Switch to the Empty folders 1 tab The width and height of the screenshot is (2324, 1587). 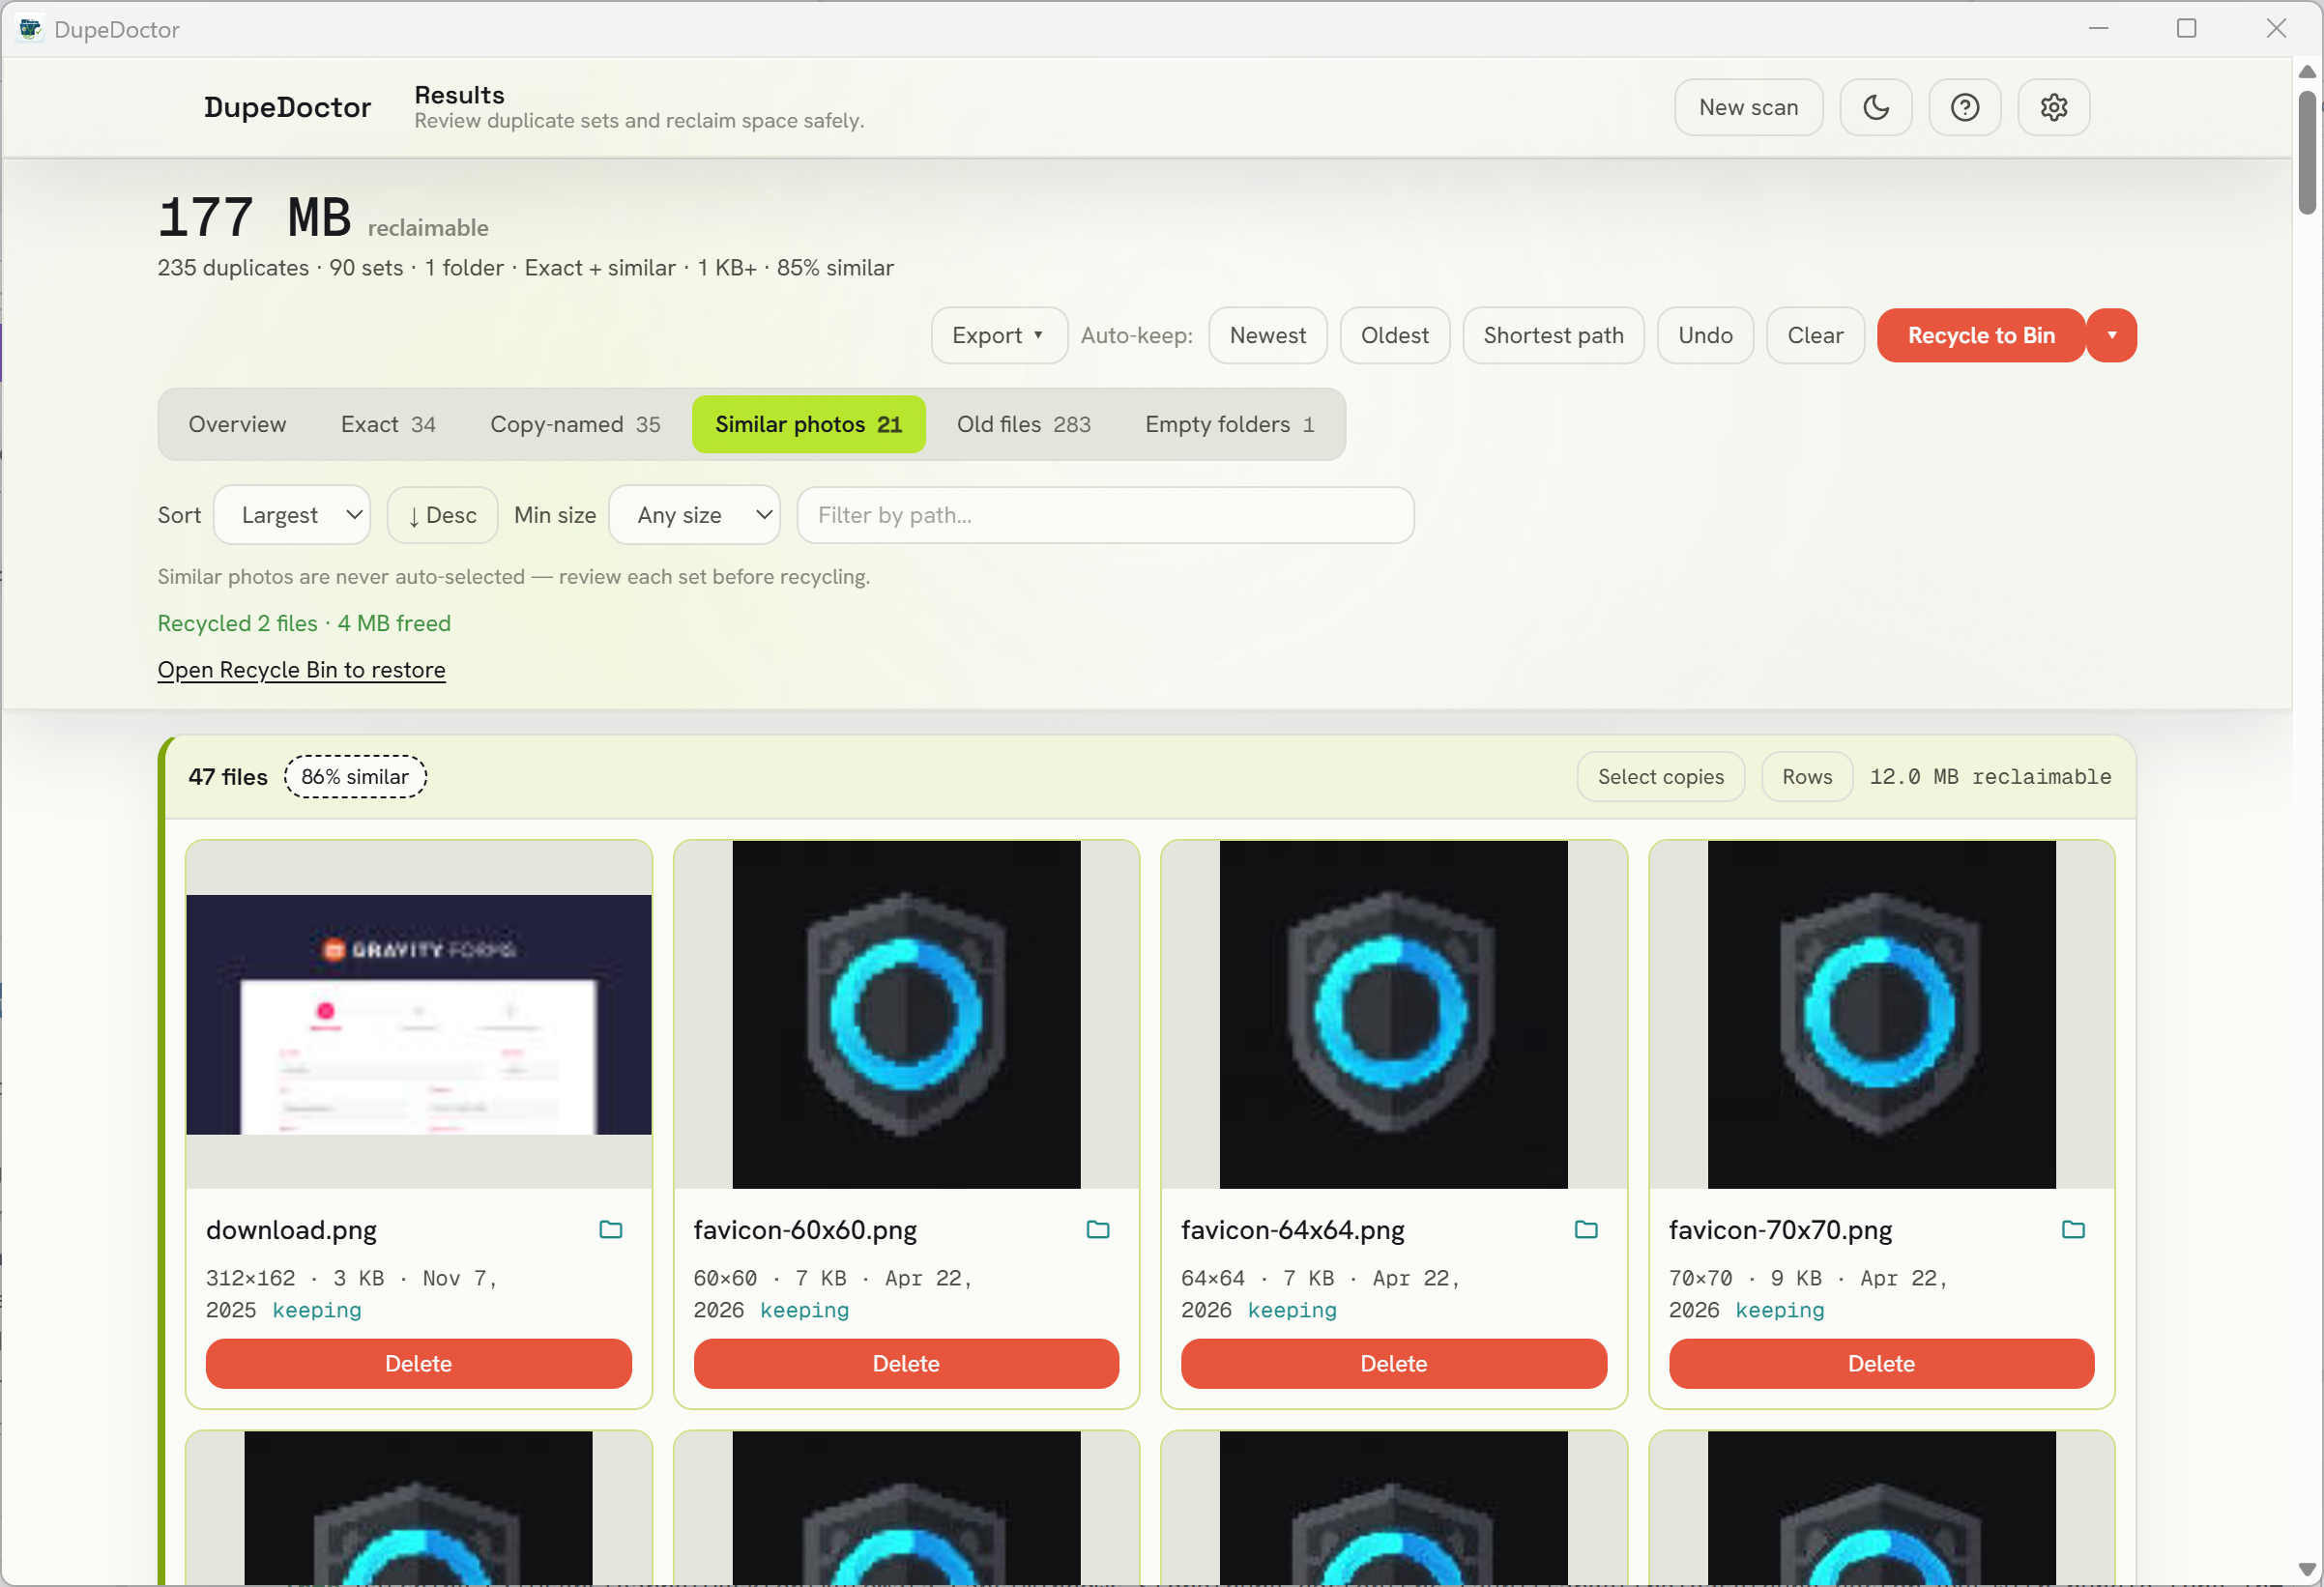[x=1229, y=424]
